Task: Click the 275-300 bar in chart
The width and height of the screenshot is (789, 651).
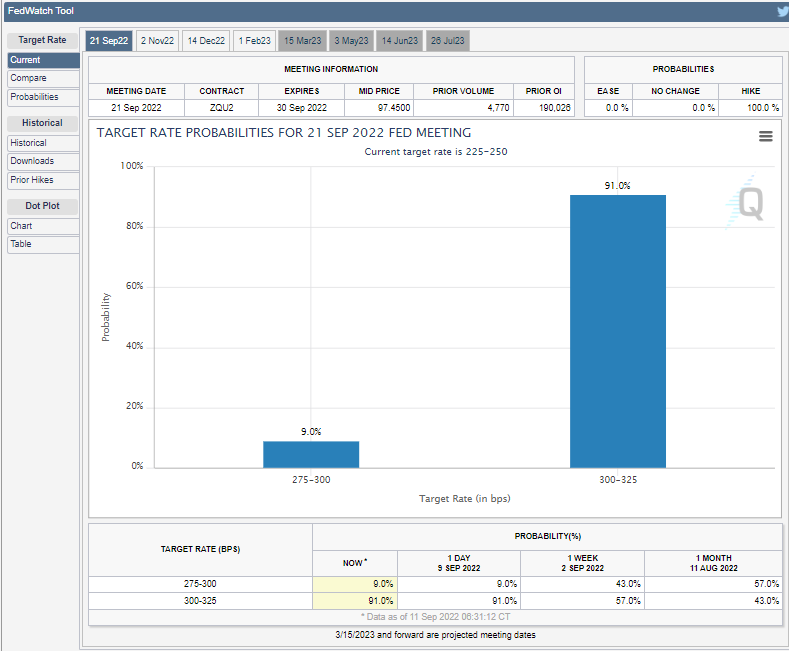Action: click(311, 454)
